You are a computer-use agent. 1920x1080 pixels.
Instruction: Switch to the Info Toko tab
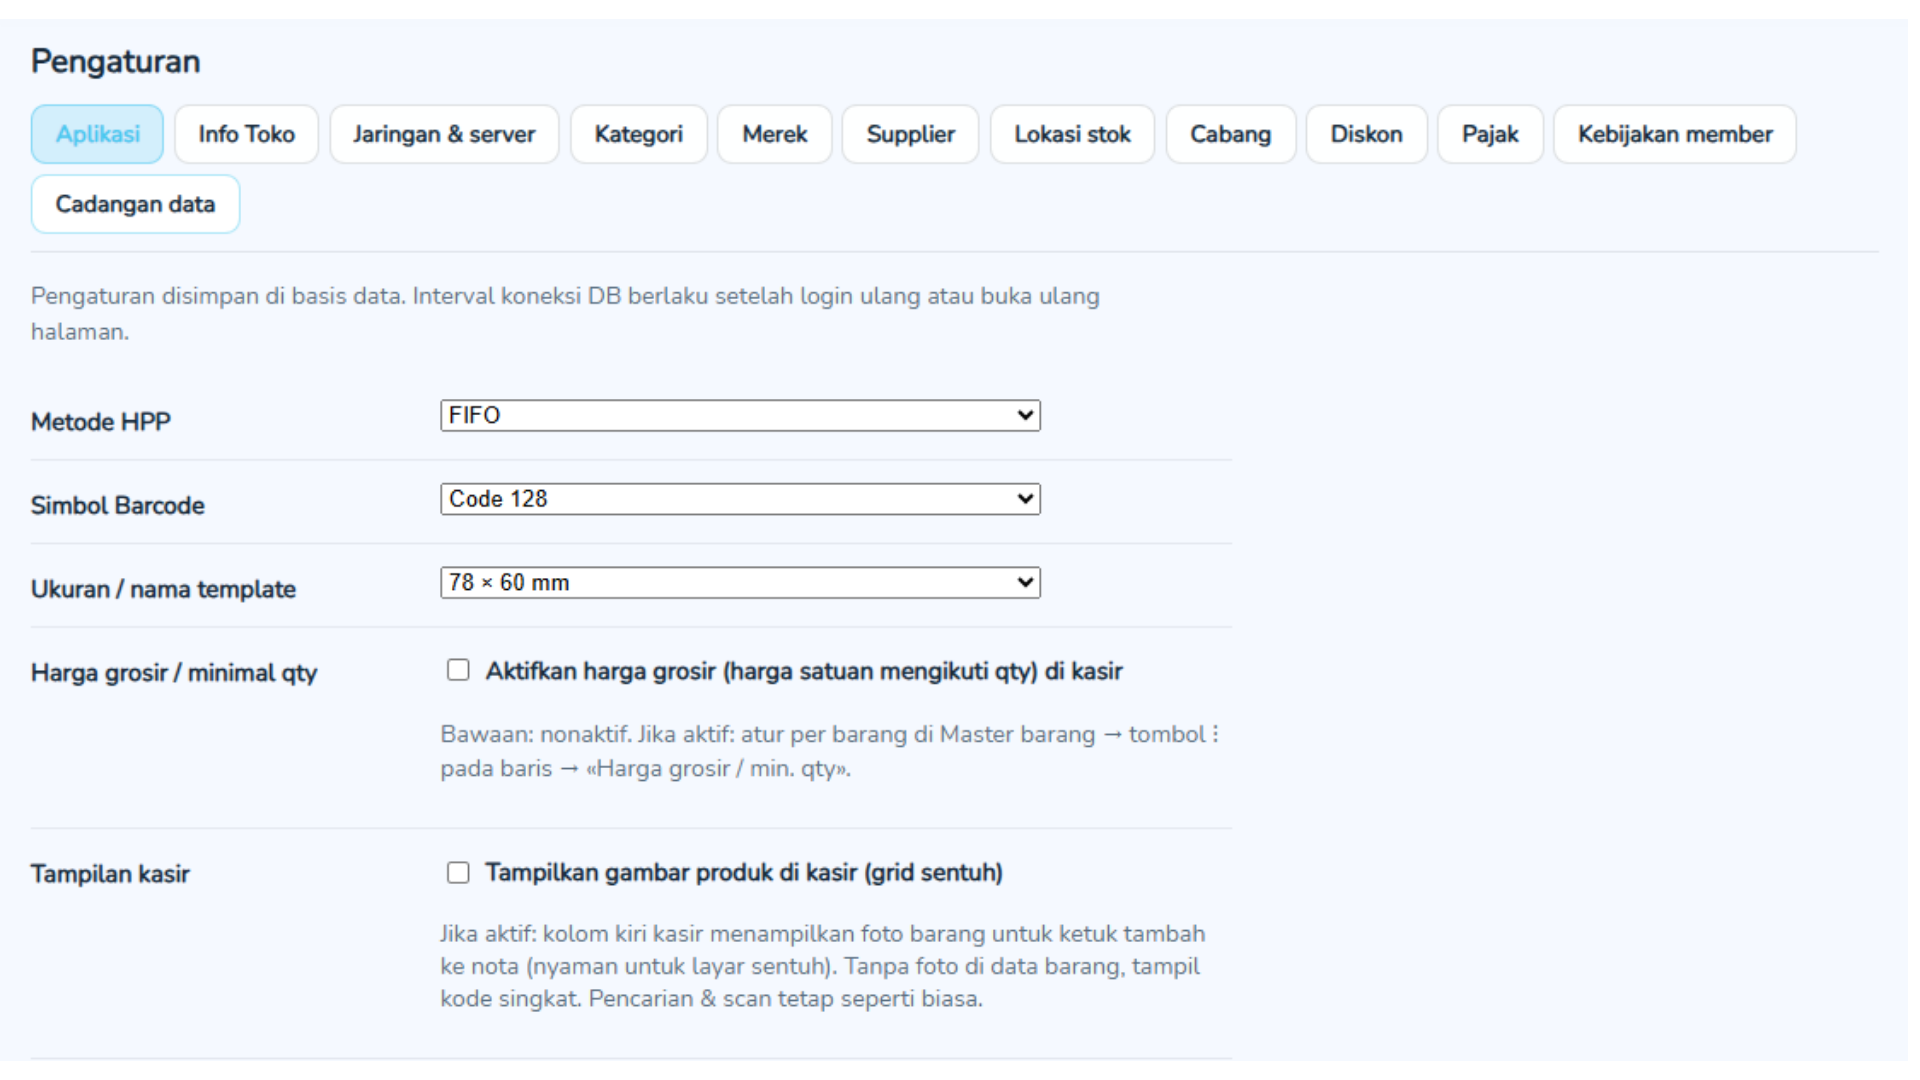pyautogui.click(x=246, y=134)
